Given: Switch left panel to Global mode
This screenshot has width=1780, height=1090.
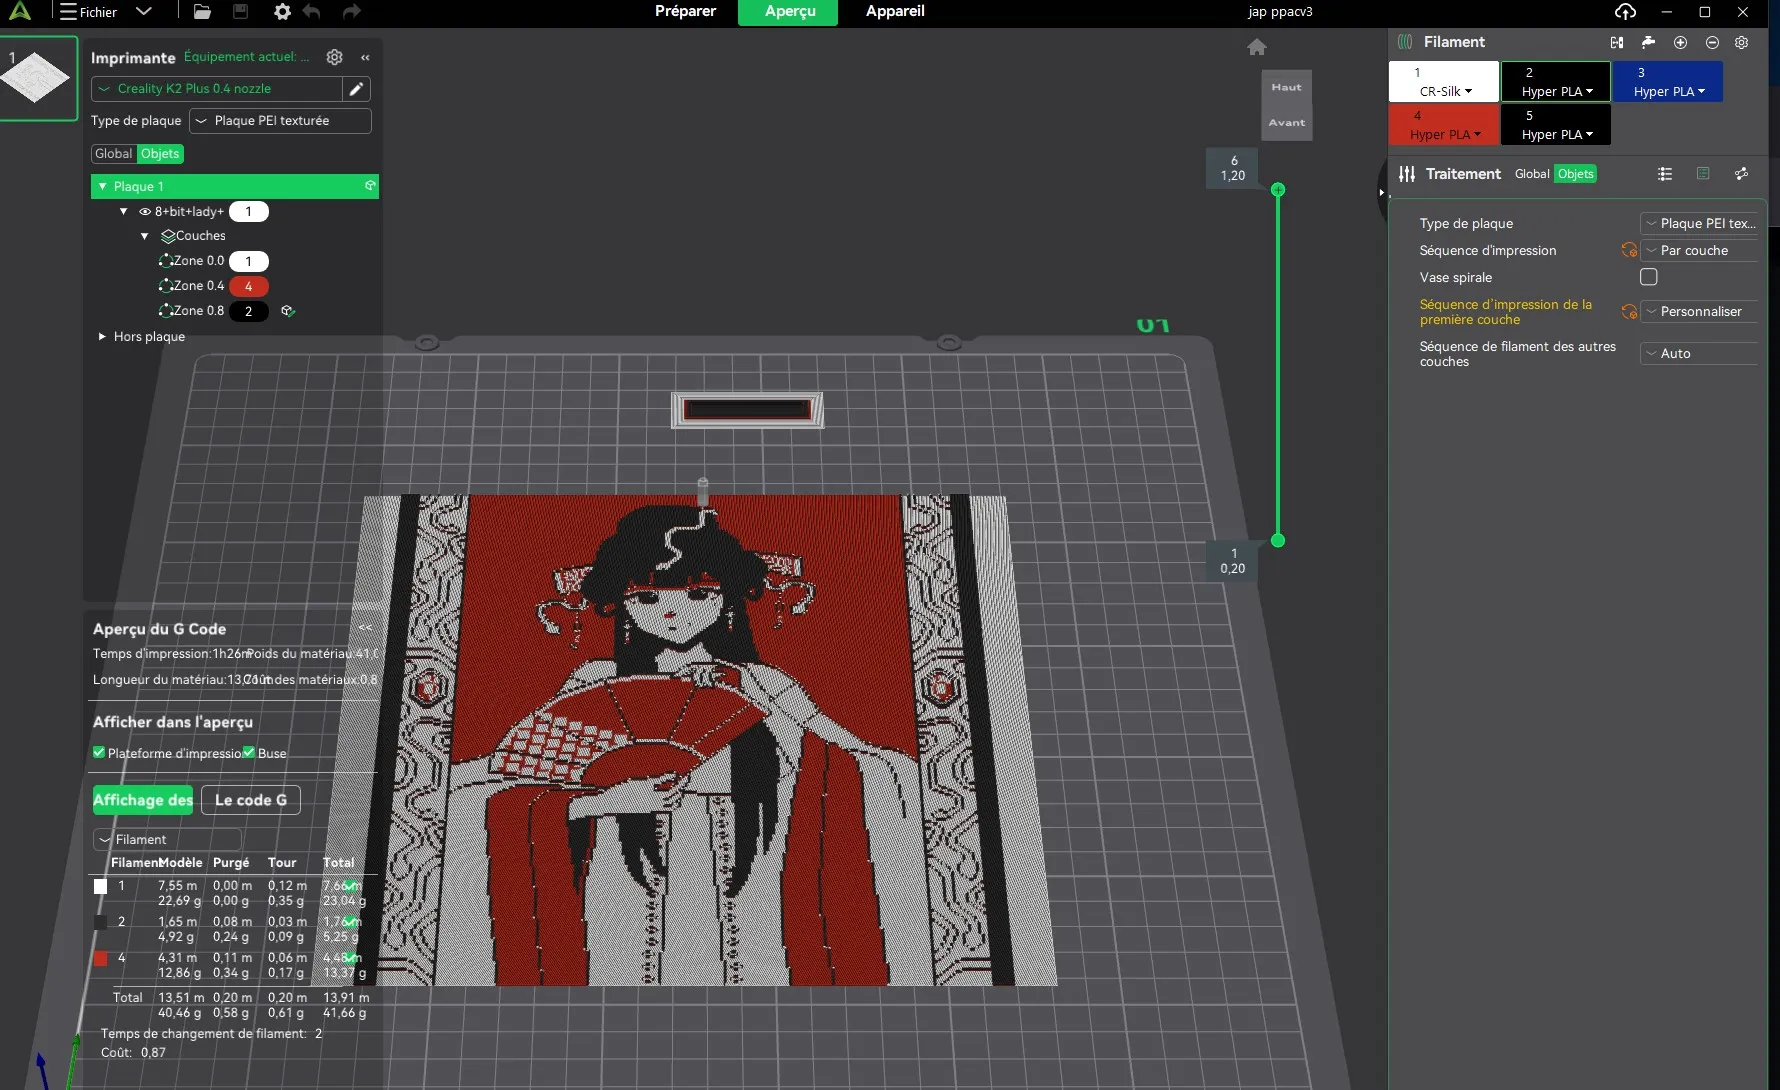Looking at the screenshot, I should [113, 154].
